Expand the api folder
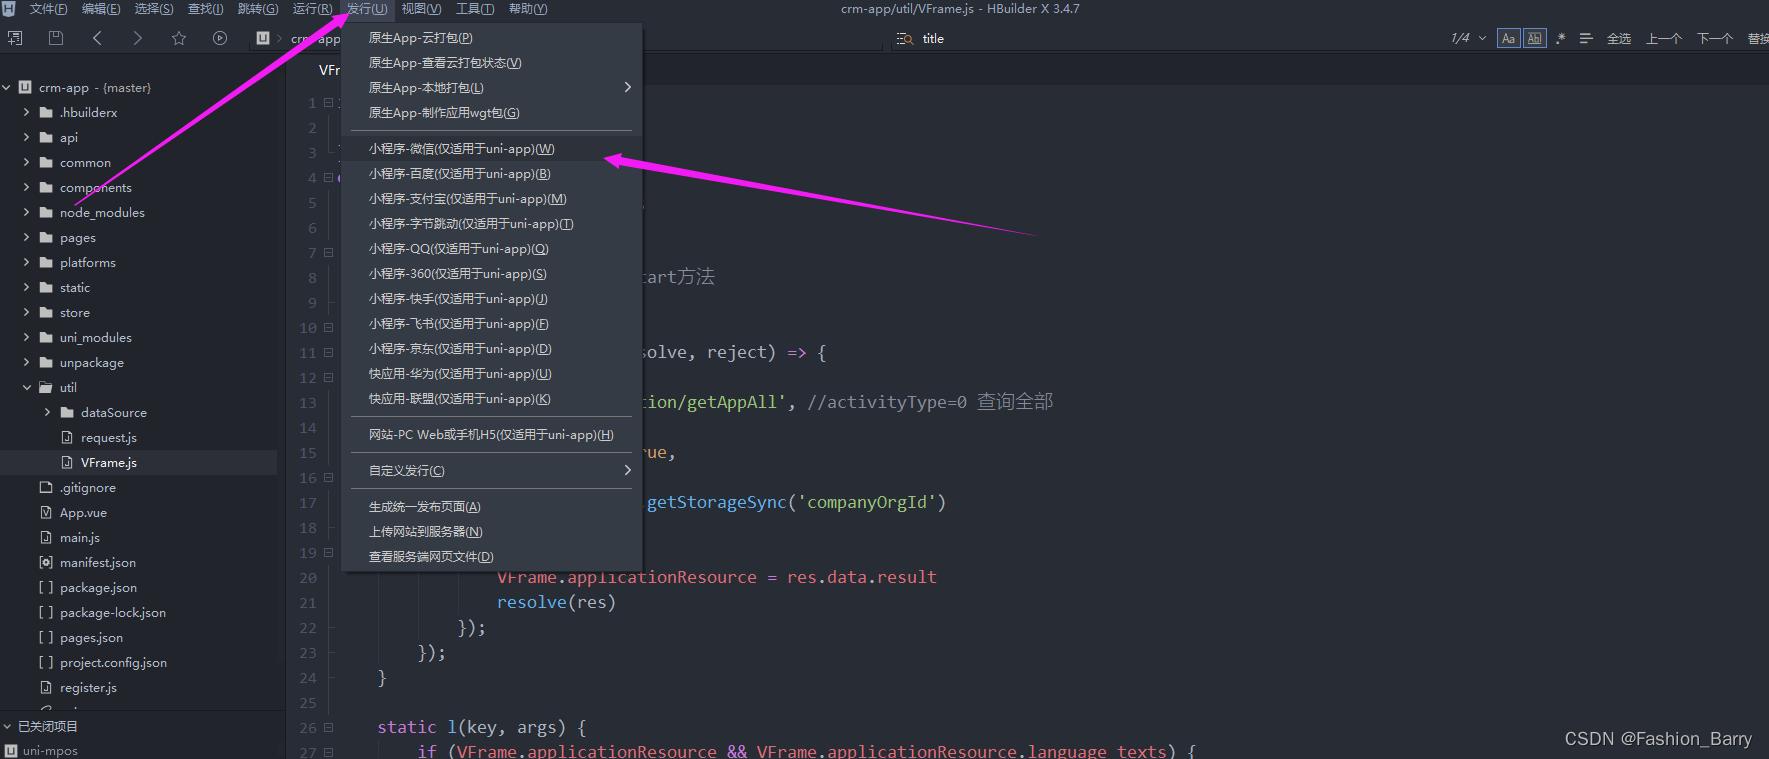The height and width of the screenshot is (759, 1769). tap(27, 137)
